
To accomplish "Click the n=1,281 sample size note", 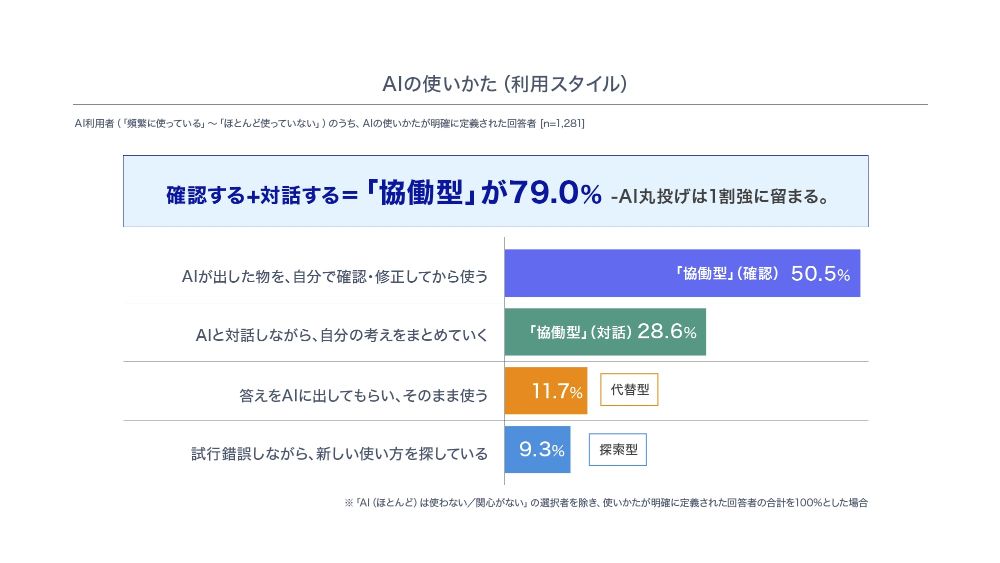I will pos(562,123).
